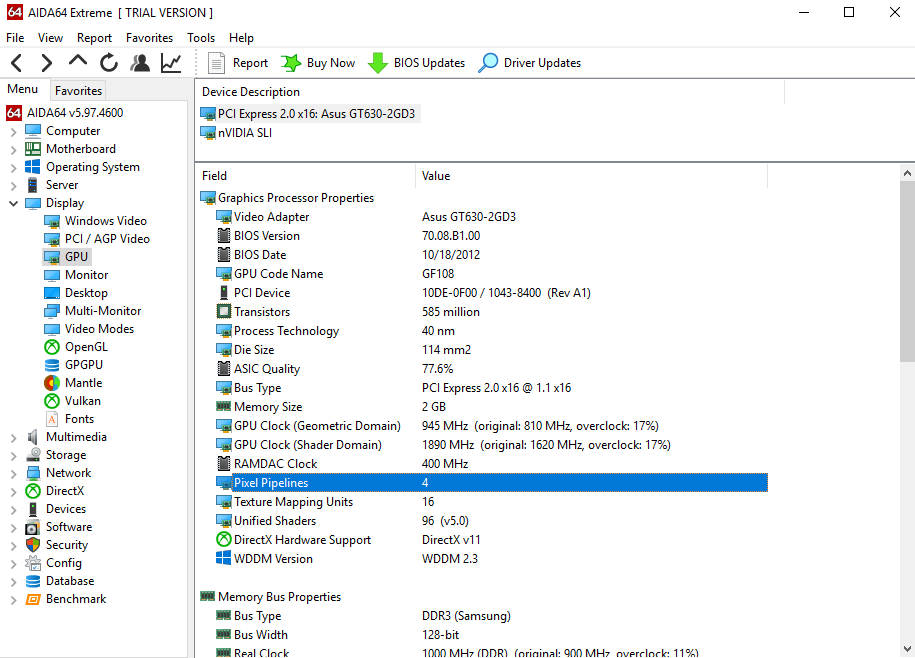Viewport: 915px width, 658px height.
Task: Select OpenGL in the Display tree
Action: click(x=86, y=347)
